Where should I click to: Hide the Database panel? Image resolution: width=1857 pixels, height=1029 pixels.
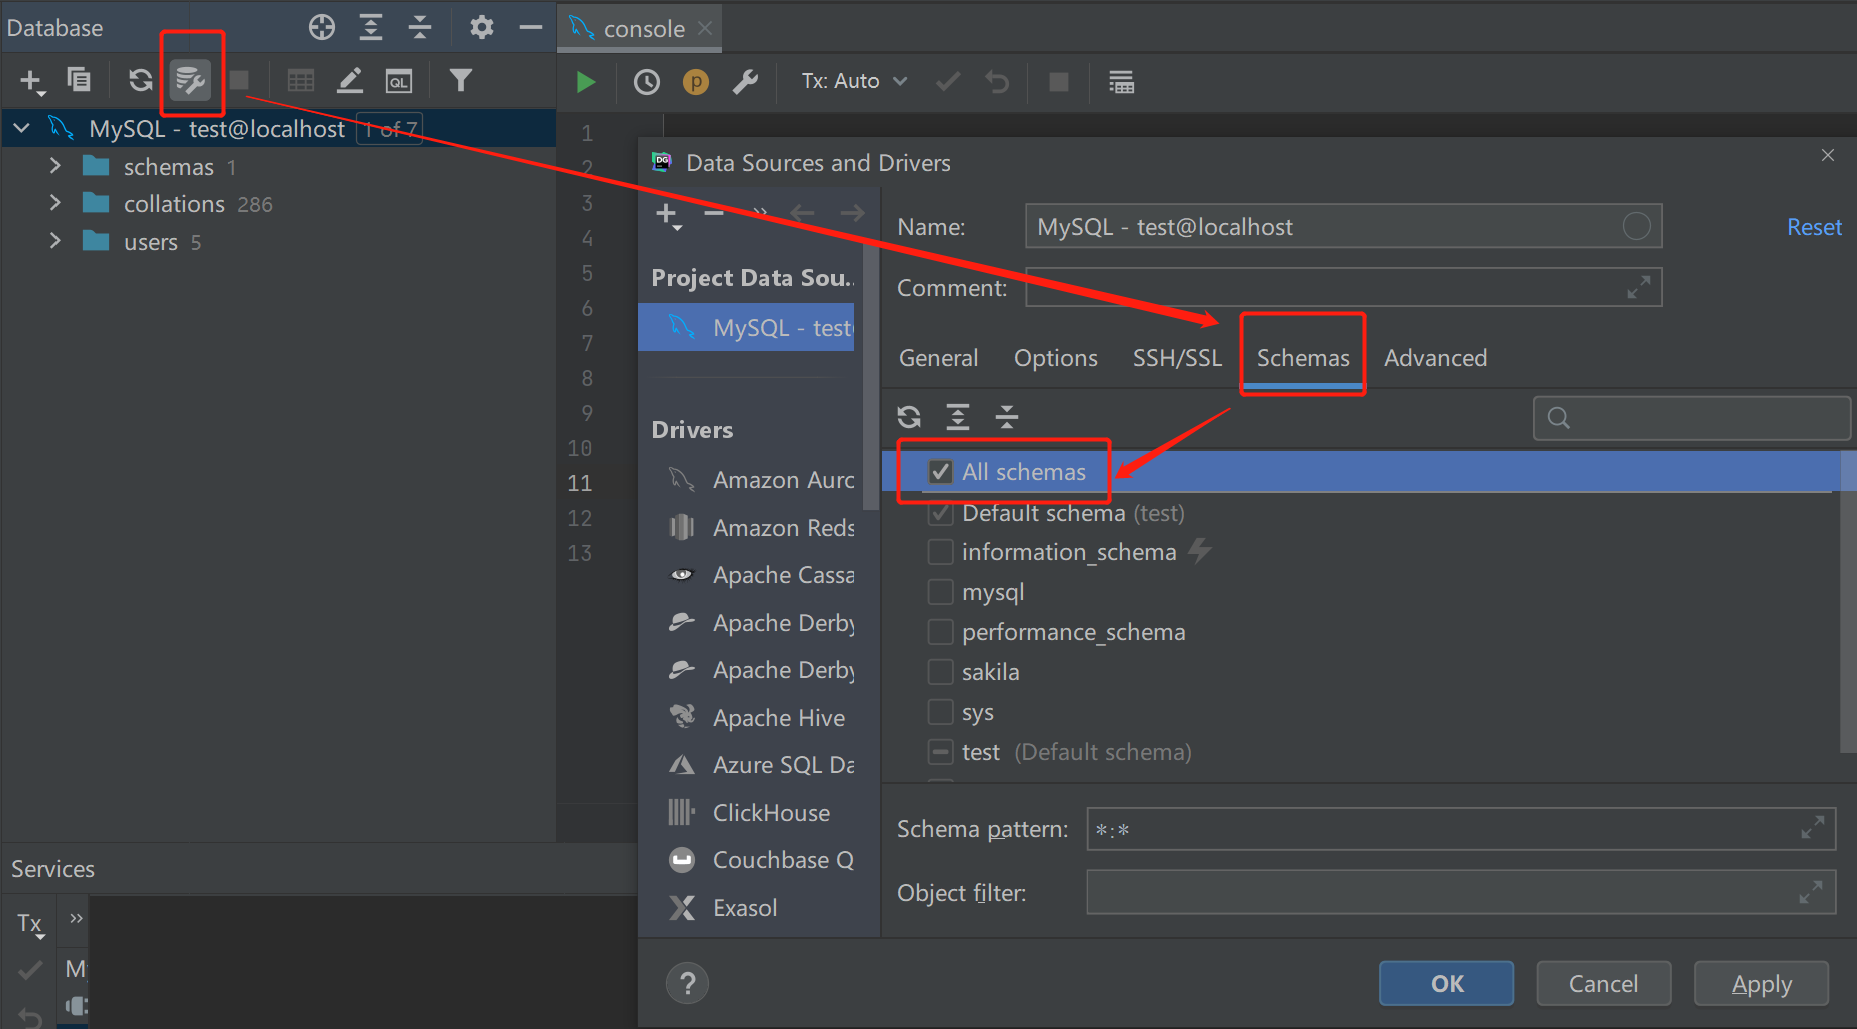(531, 27)
